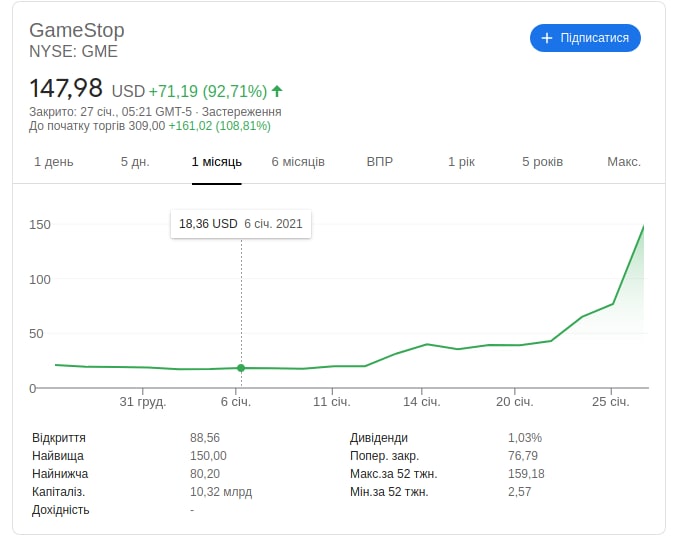Click the pre-market 309,00 price text
676x542 pixels.
(147, 126)
